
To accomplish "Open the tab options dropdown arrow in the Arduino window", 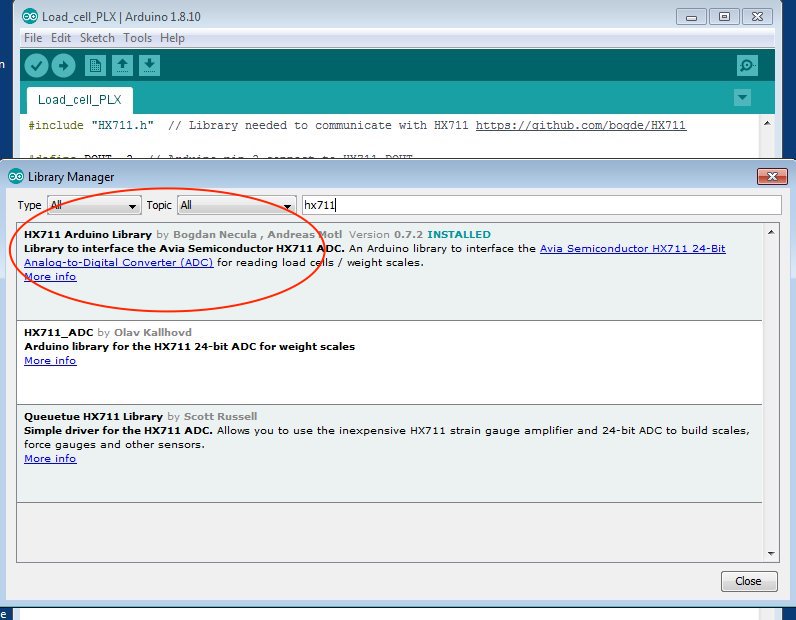I will pyautogui.click(x=742, y=97).
